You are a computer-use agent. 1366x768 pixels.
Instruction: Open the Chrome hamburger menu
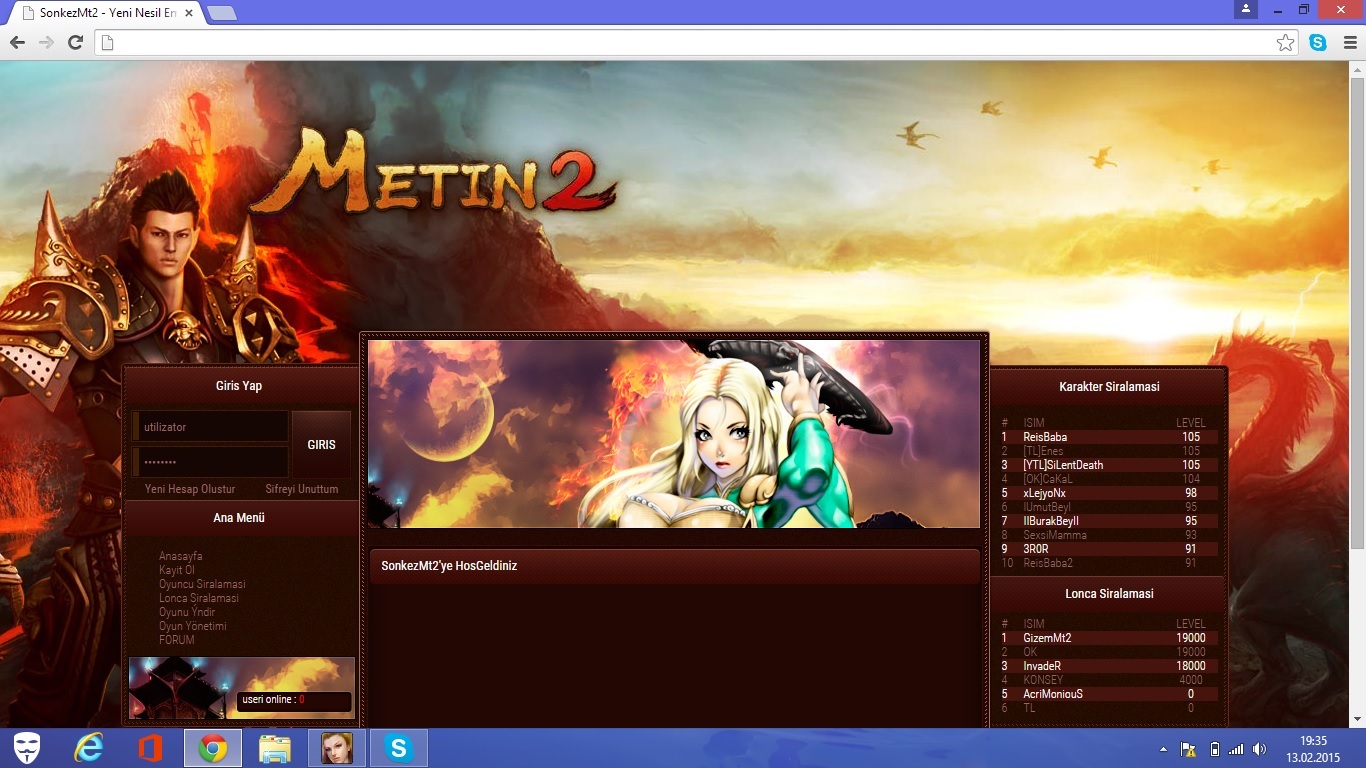tap(1349, 42)
